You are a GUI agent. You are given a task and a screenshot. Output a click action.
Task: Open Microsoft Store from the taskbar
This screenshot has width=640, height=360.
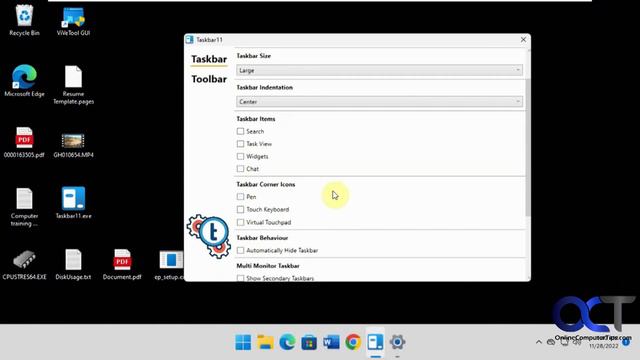309,342
